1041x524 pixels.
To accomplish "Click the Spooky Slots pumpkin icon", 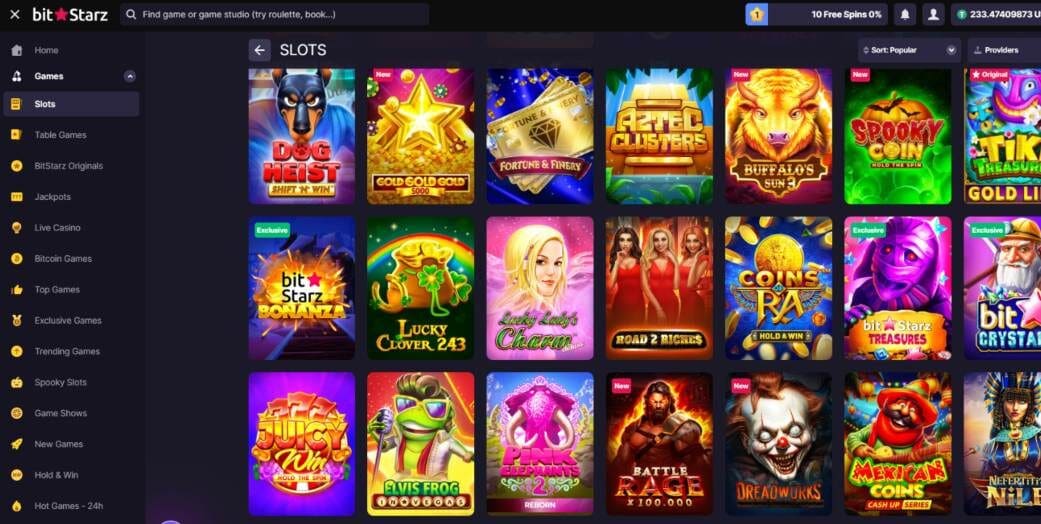I will pyautogui.click(x=17, y=383).
